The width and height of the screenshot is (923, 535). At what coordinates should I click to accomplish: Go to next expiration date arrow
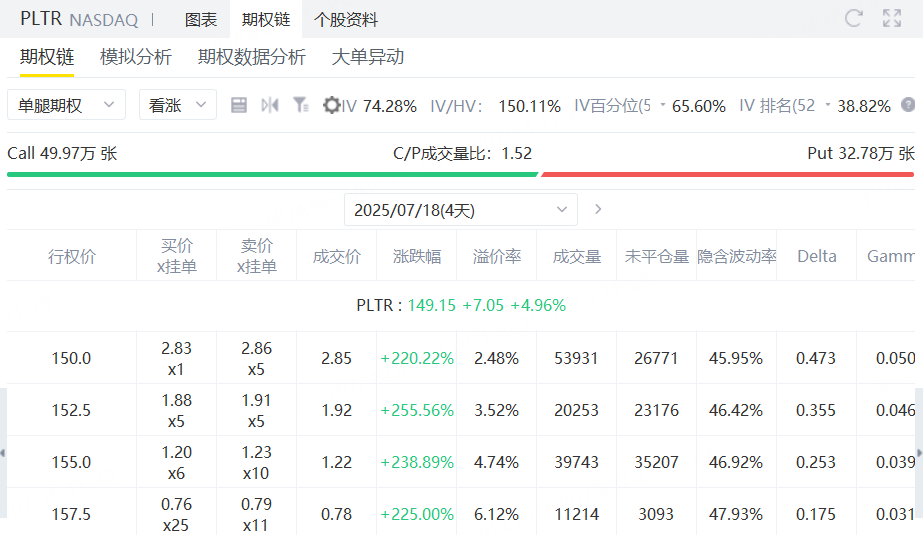[598, 210]
